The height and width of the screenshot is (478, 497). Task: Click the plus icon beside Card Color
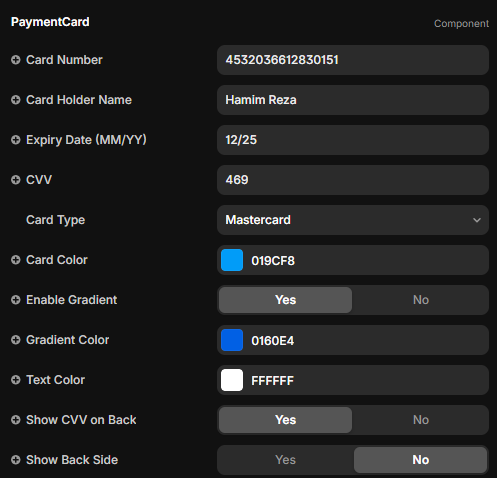pyautogui.click(x=15, y=260)
